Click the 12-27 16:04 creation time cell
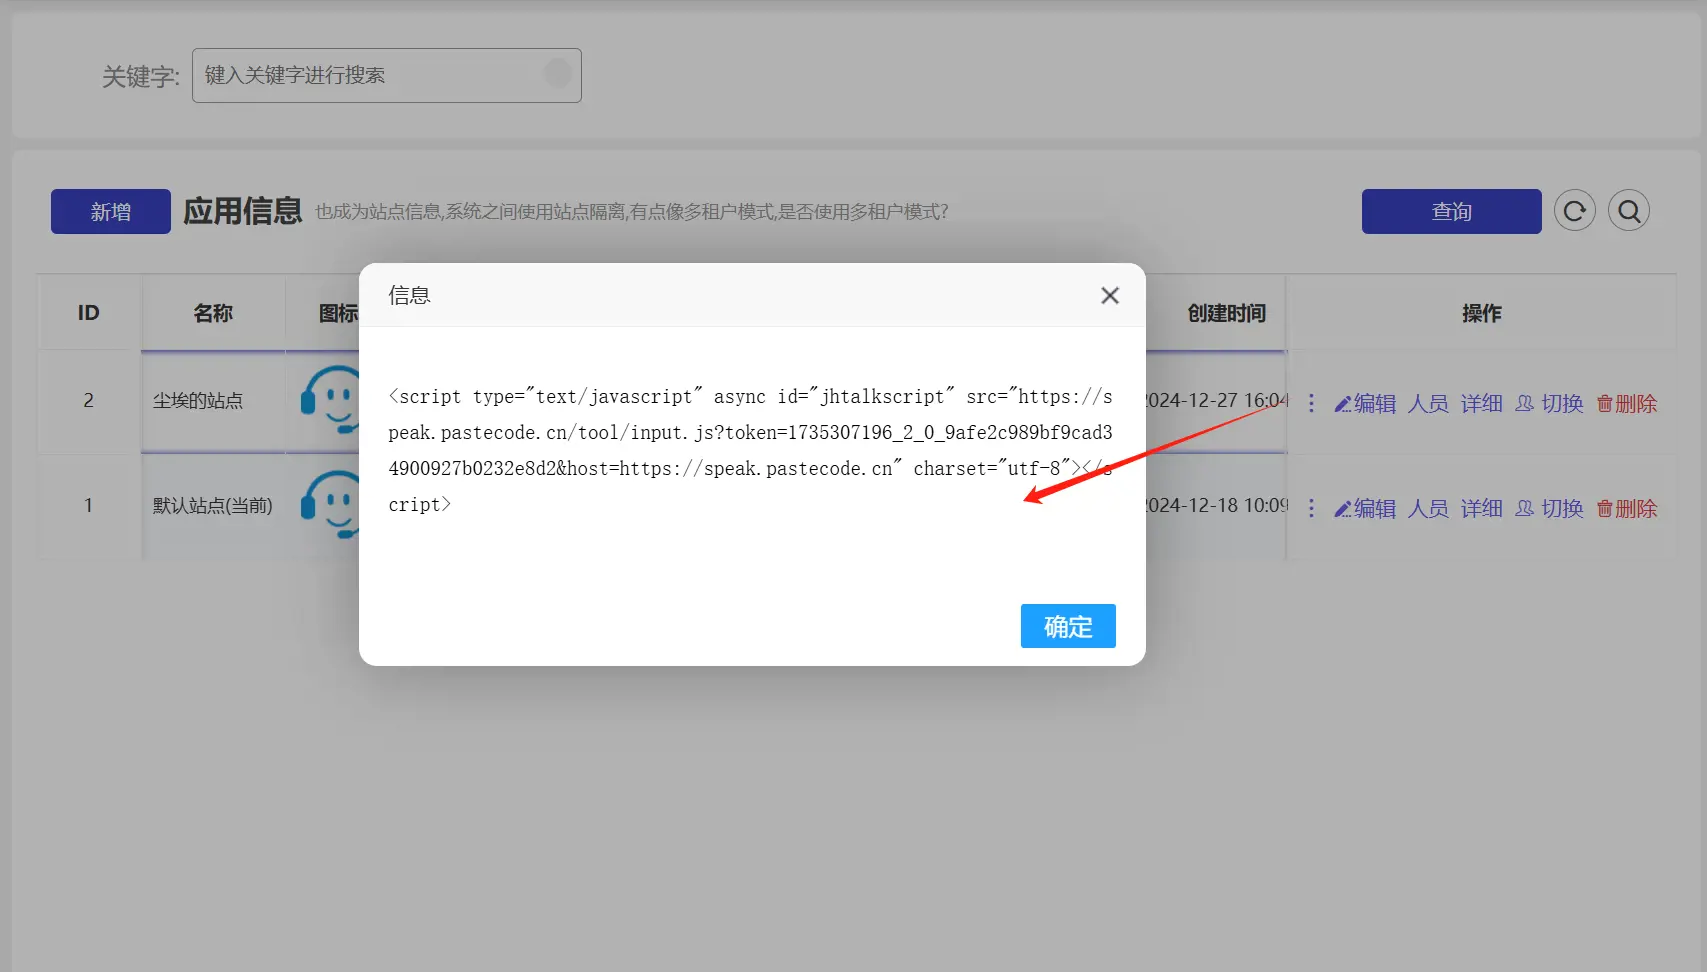This screenshot has width=1707, height=972. [x=1217, y=401]
